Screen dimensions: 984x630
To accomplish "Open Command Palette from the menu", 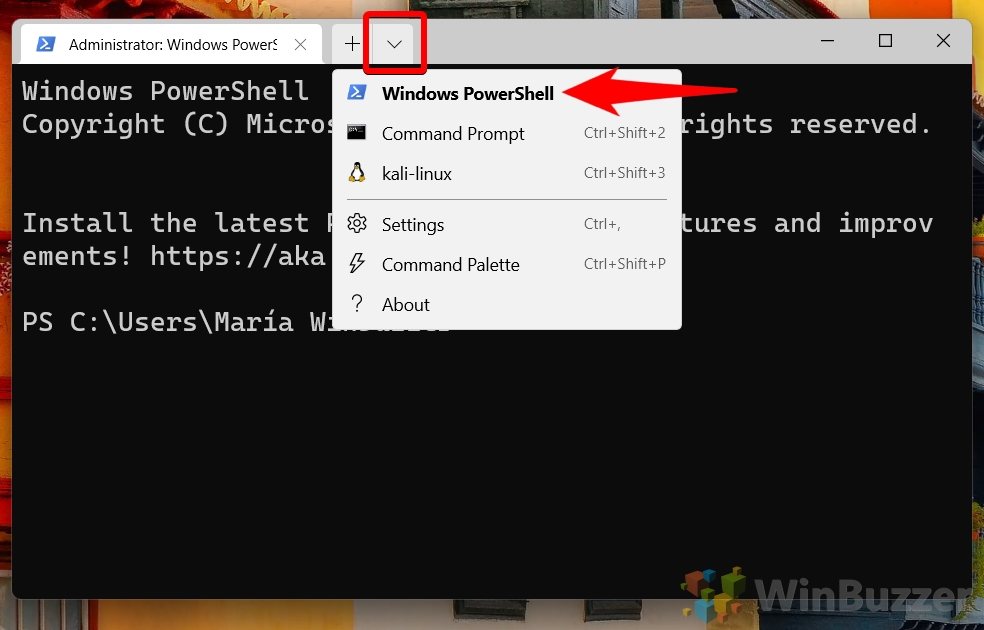I will (x=506, y=265).
